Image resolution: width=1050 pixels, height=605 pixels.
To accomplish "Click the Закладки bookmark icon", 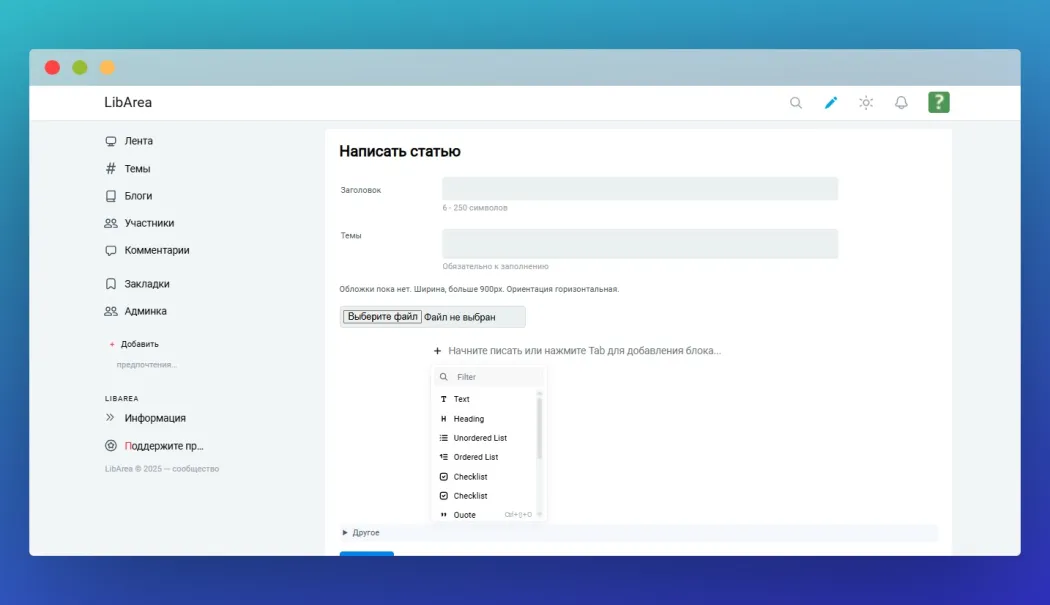I will point(110,283).
